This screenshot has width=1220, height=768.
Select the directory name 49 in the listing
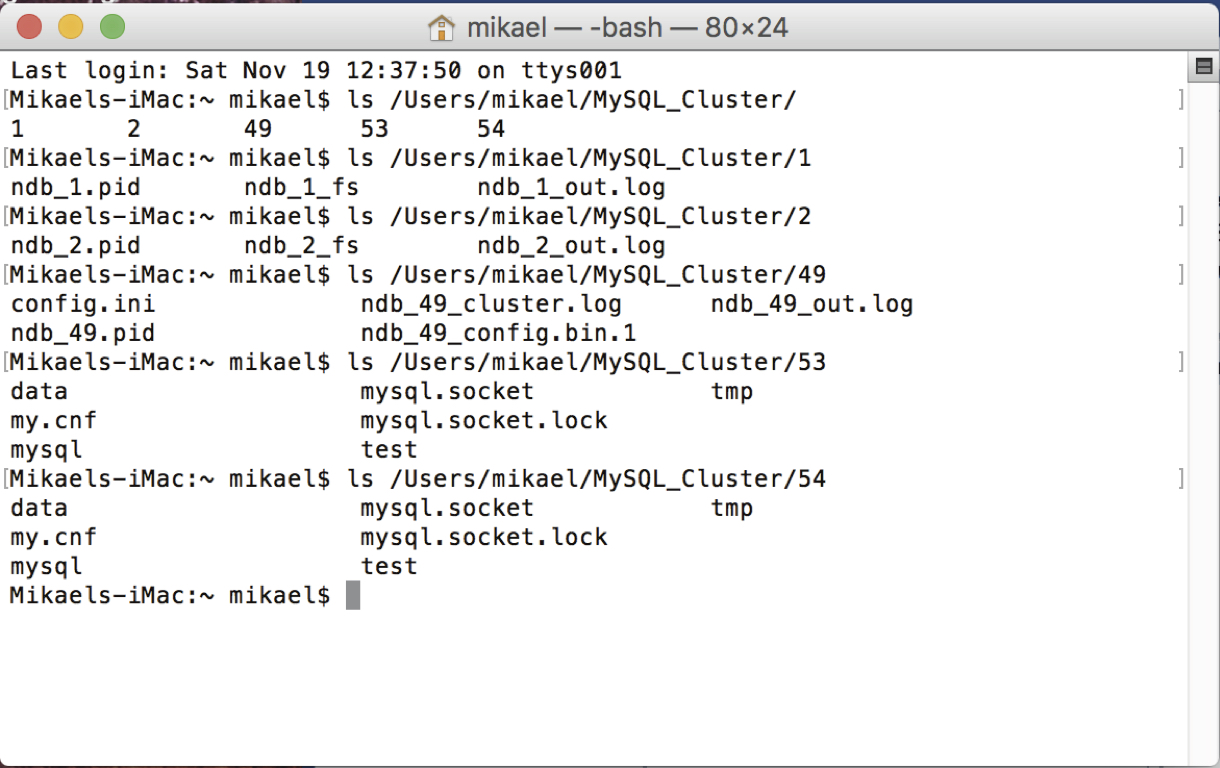(256, 128)
